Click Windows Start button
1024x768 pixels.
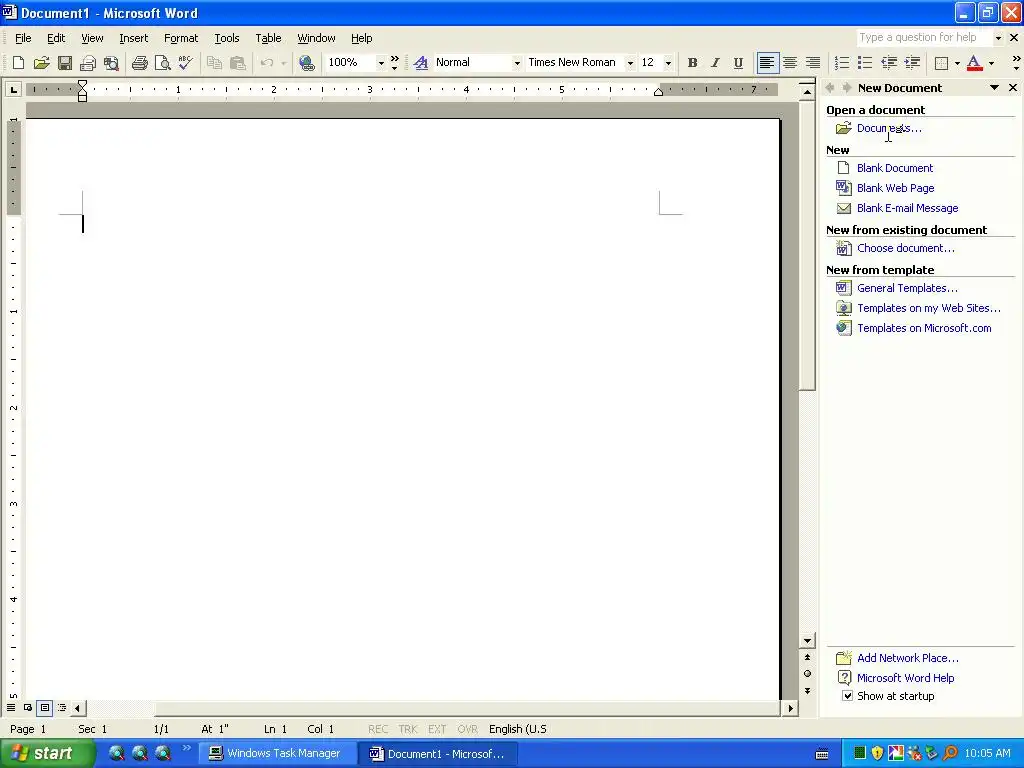click(47, 753)
